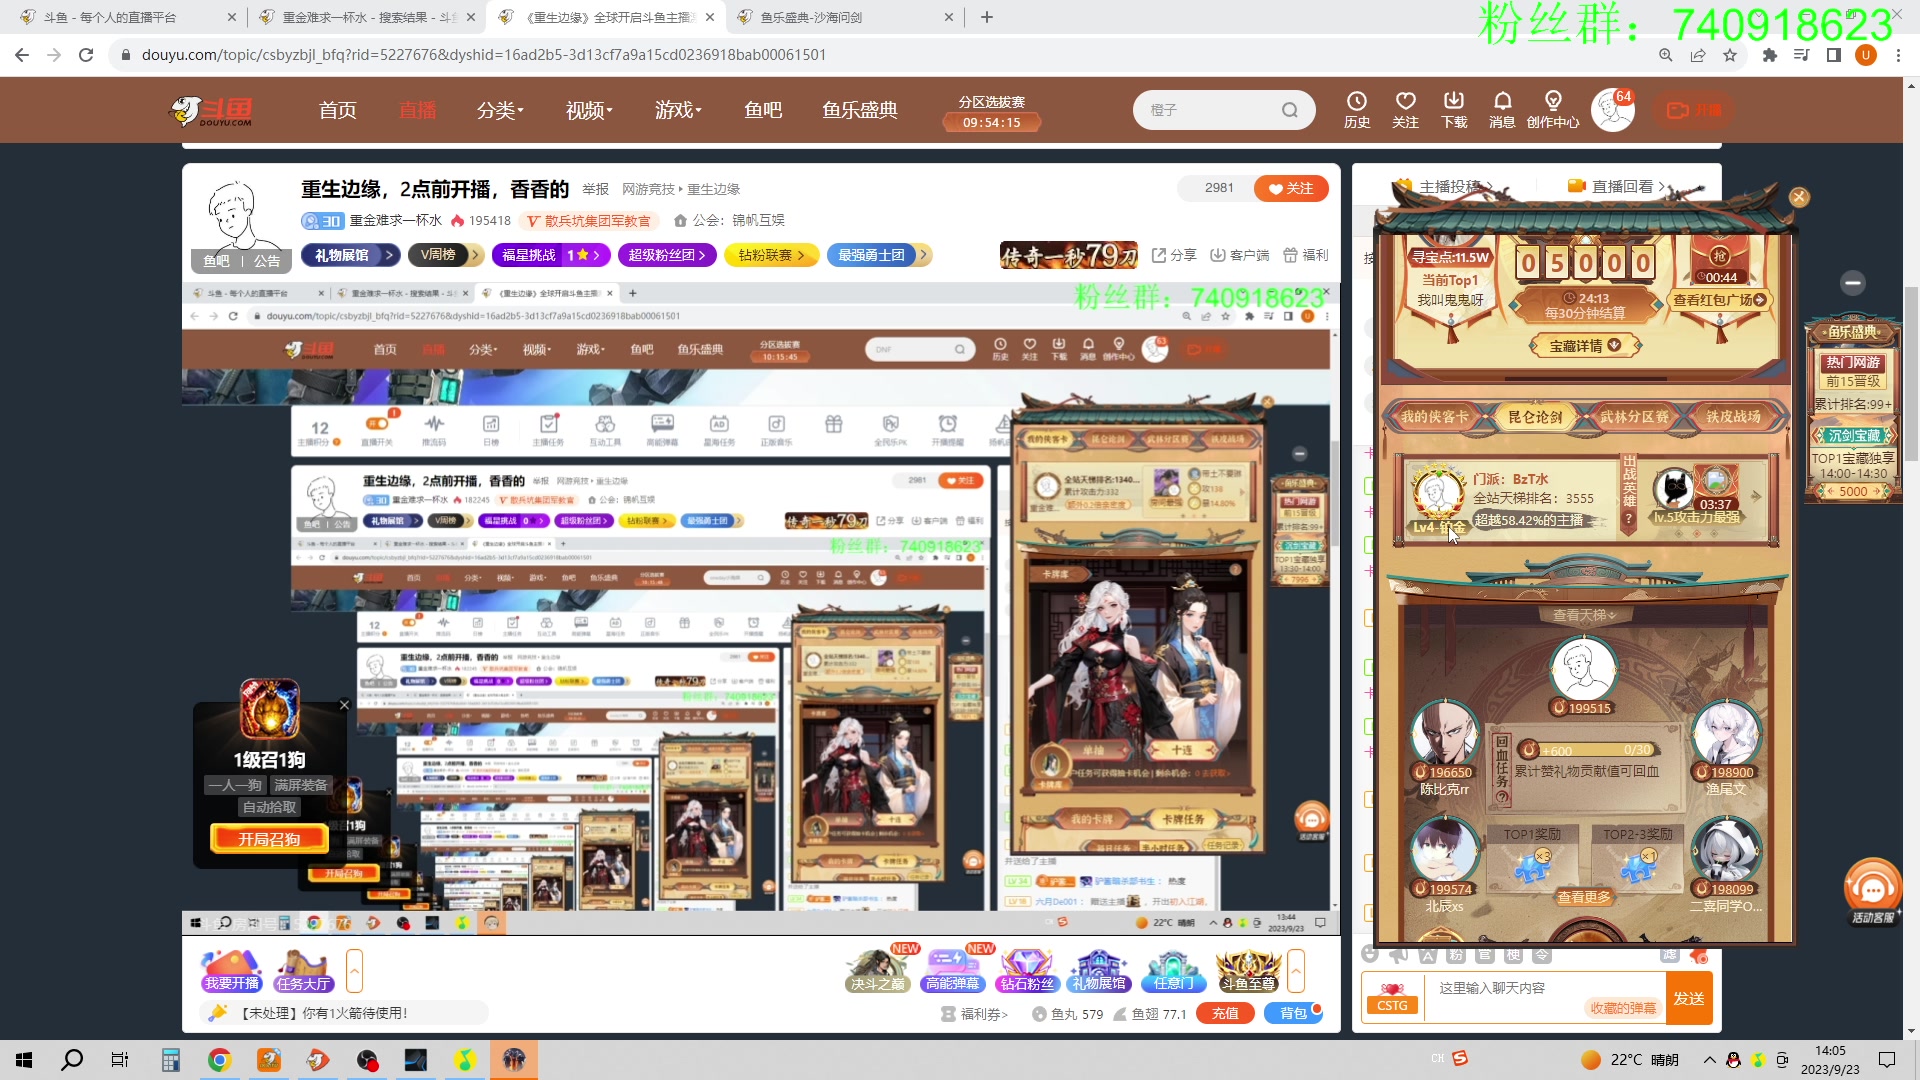This screenshot has height=1080, width=1920.
Task: Click the 收藏的弹幕 saved danmaku chip
Action: [1623, 1008]
